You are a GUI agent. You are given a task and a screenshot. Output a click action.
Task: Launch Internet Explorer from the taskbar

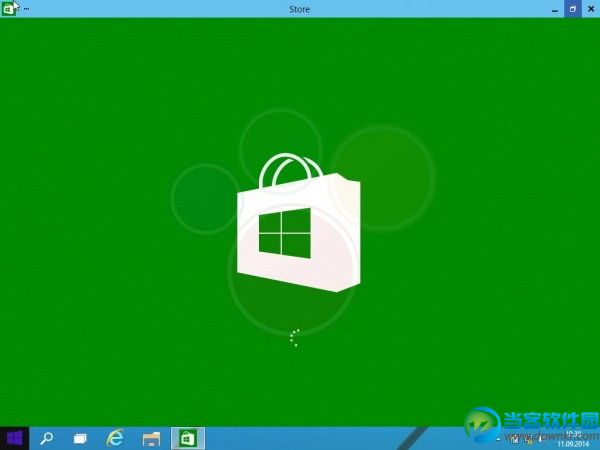(x=115, y=438)
